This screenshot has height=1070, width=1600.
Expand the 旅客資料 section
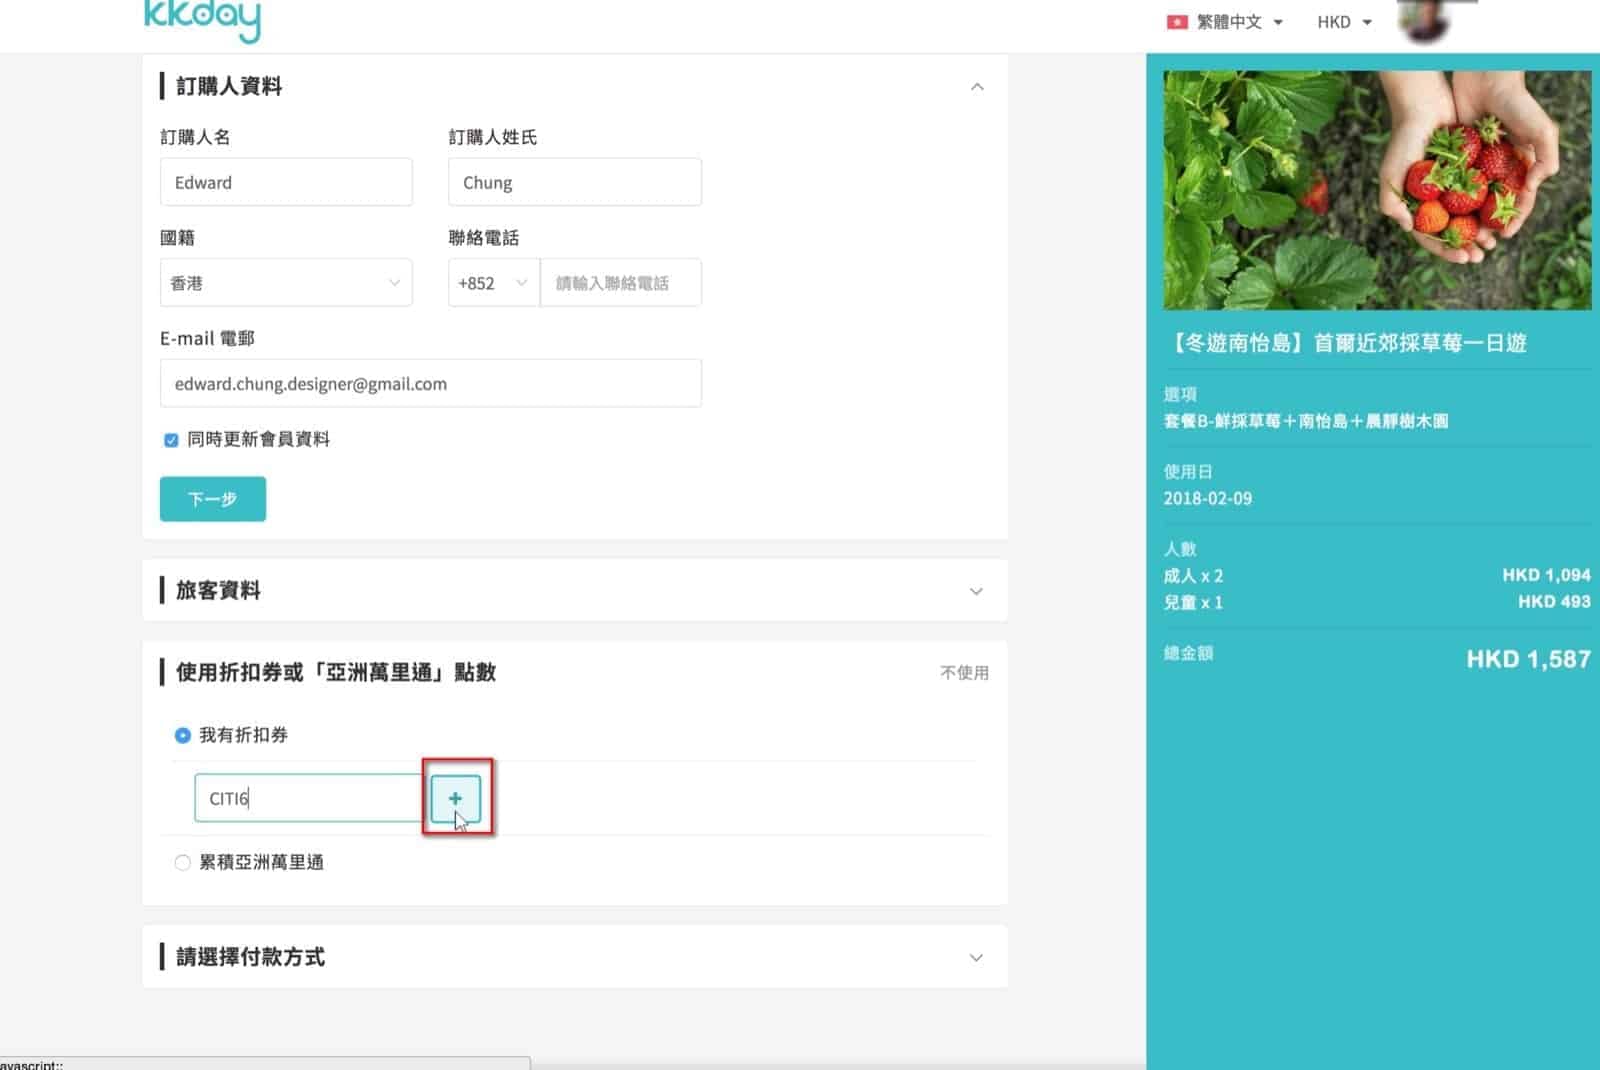[976, 591]
